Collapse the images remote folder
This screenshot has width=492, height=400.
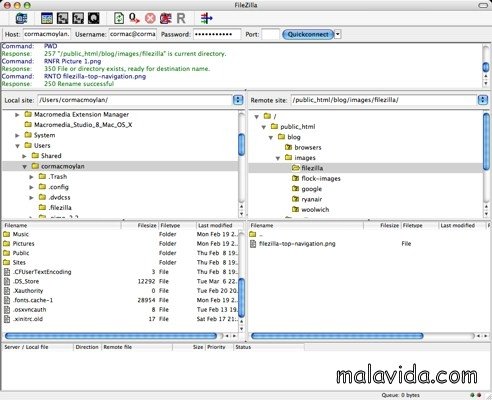[x=278, y=158]
